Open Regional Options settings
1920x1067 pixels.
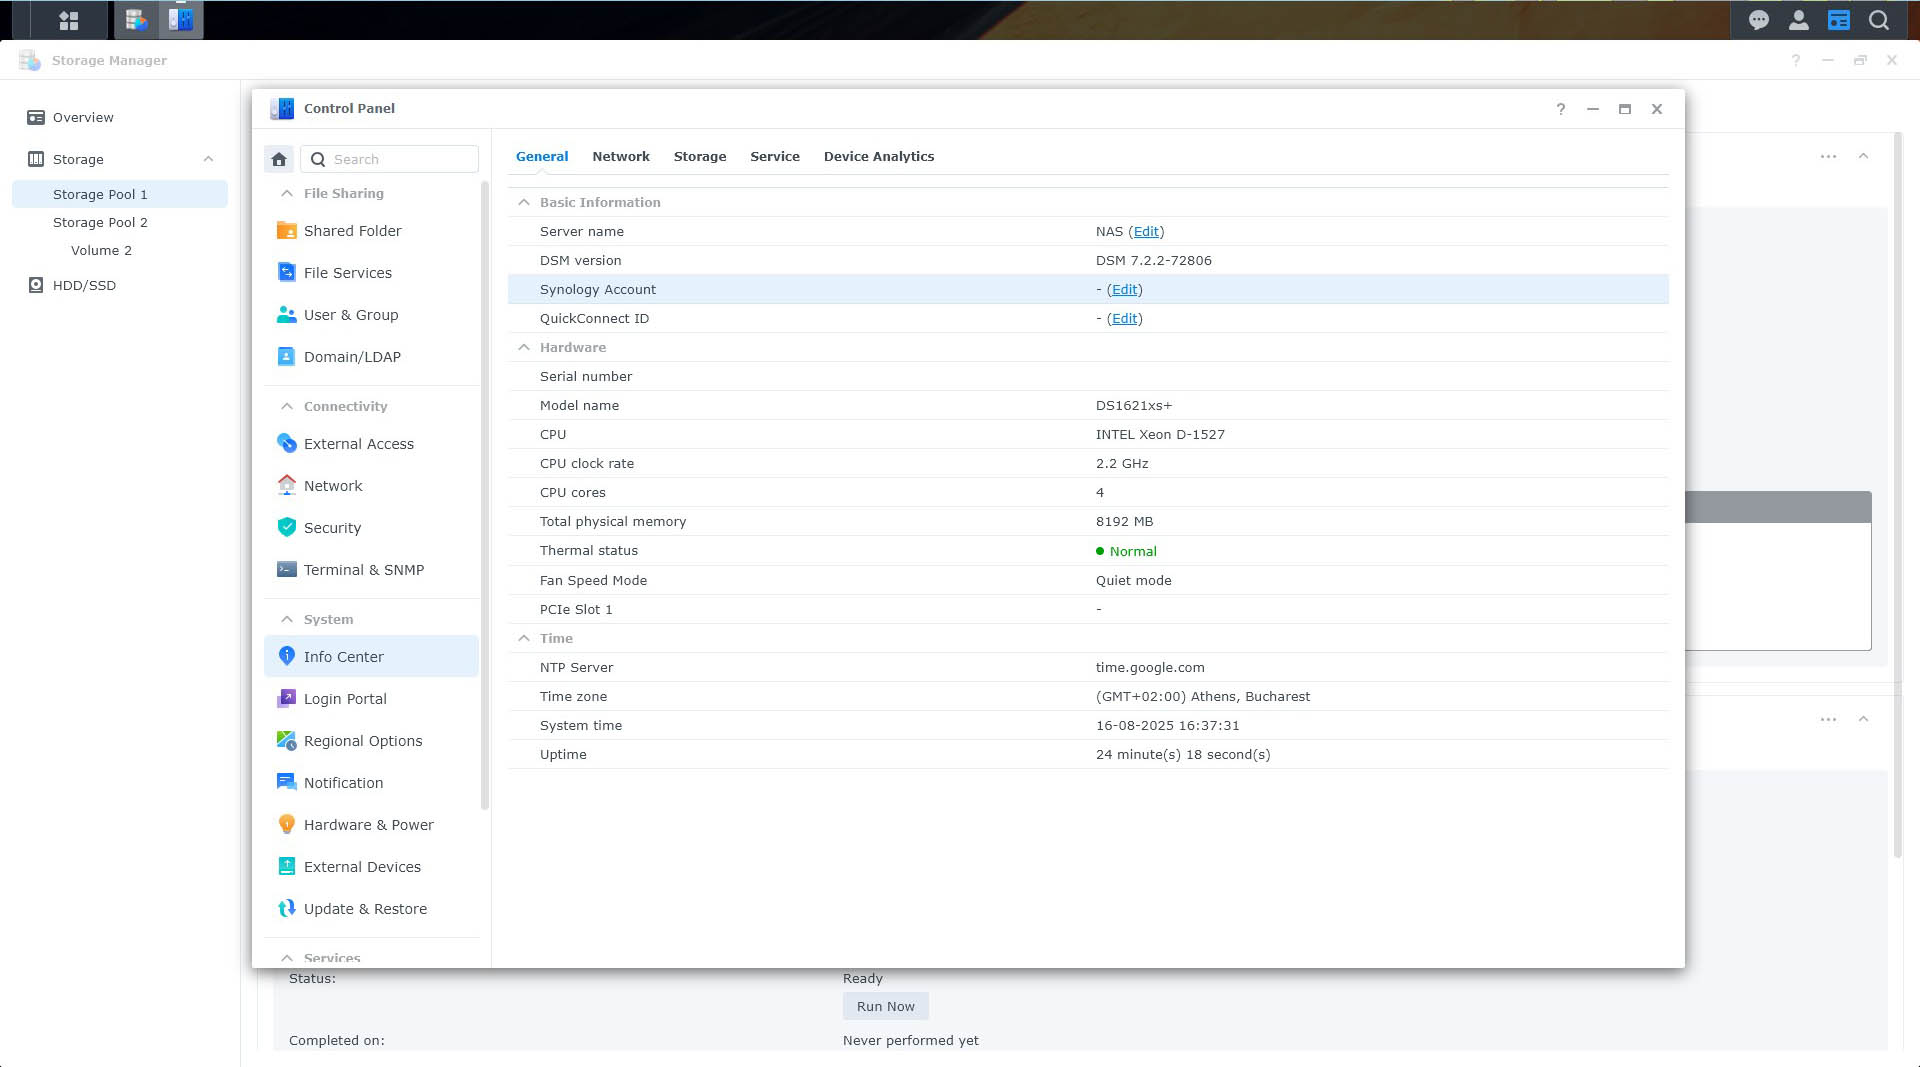point(371,741)
